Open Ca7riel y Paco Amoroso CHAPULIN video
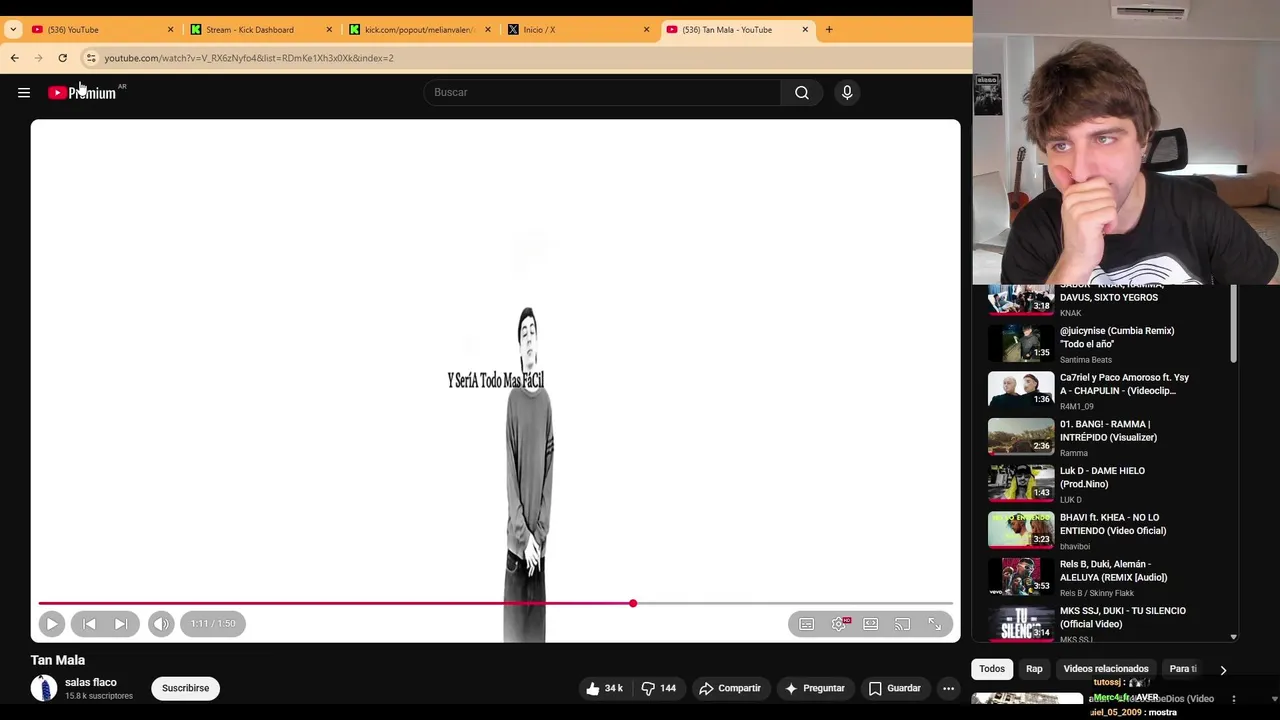Image resolution: width=1280 pixels, height=720 pixels. (1124, 384)
